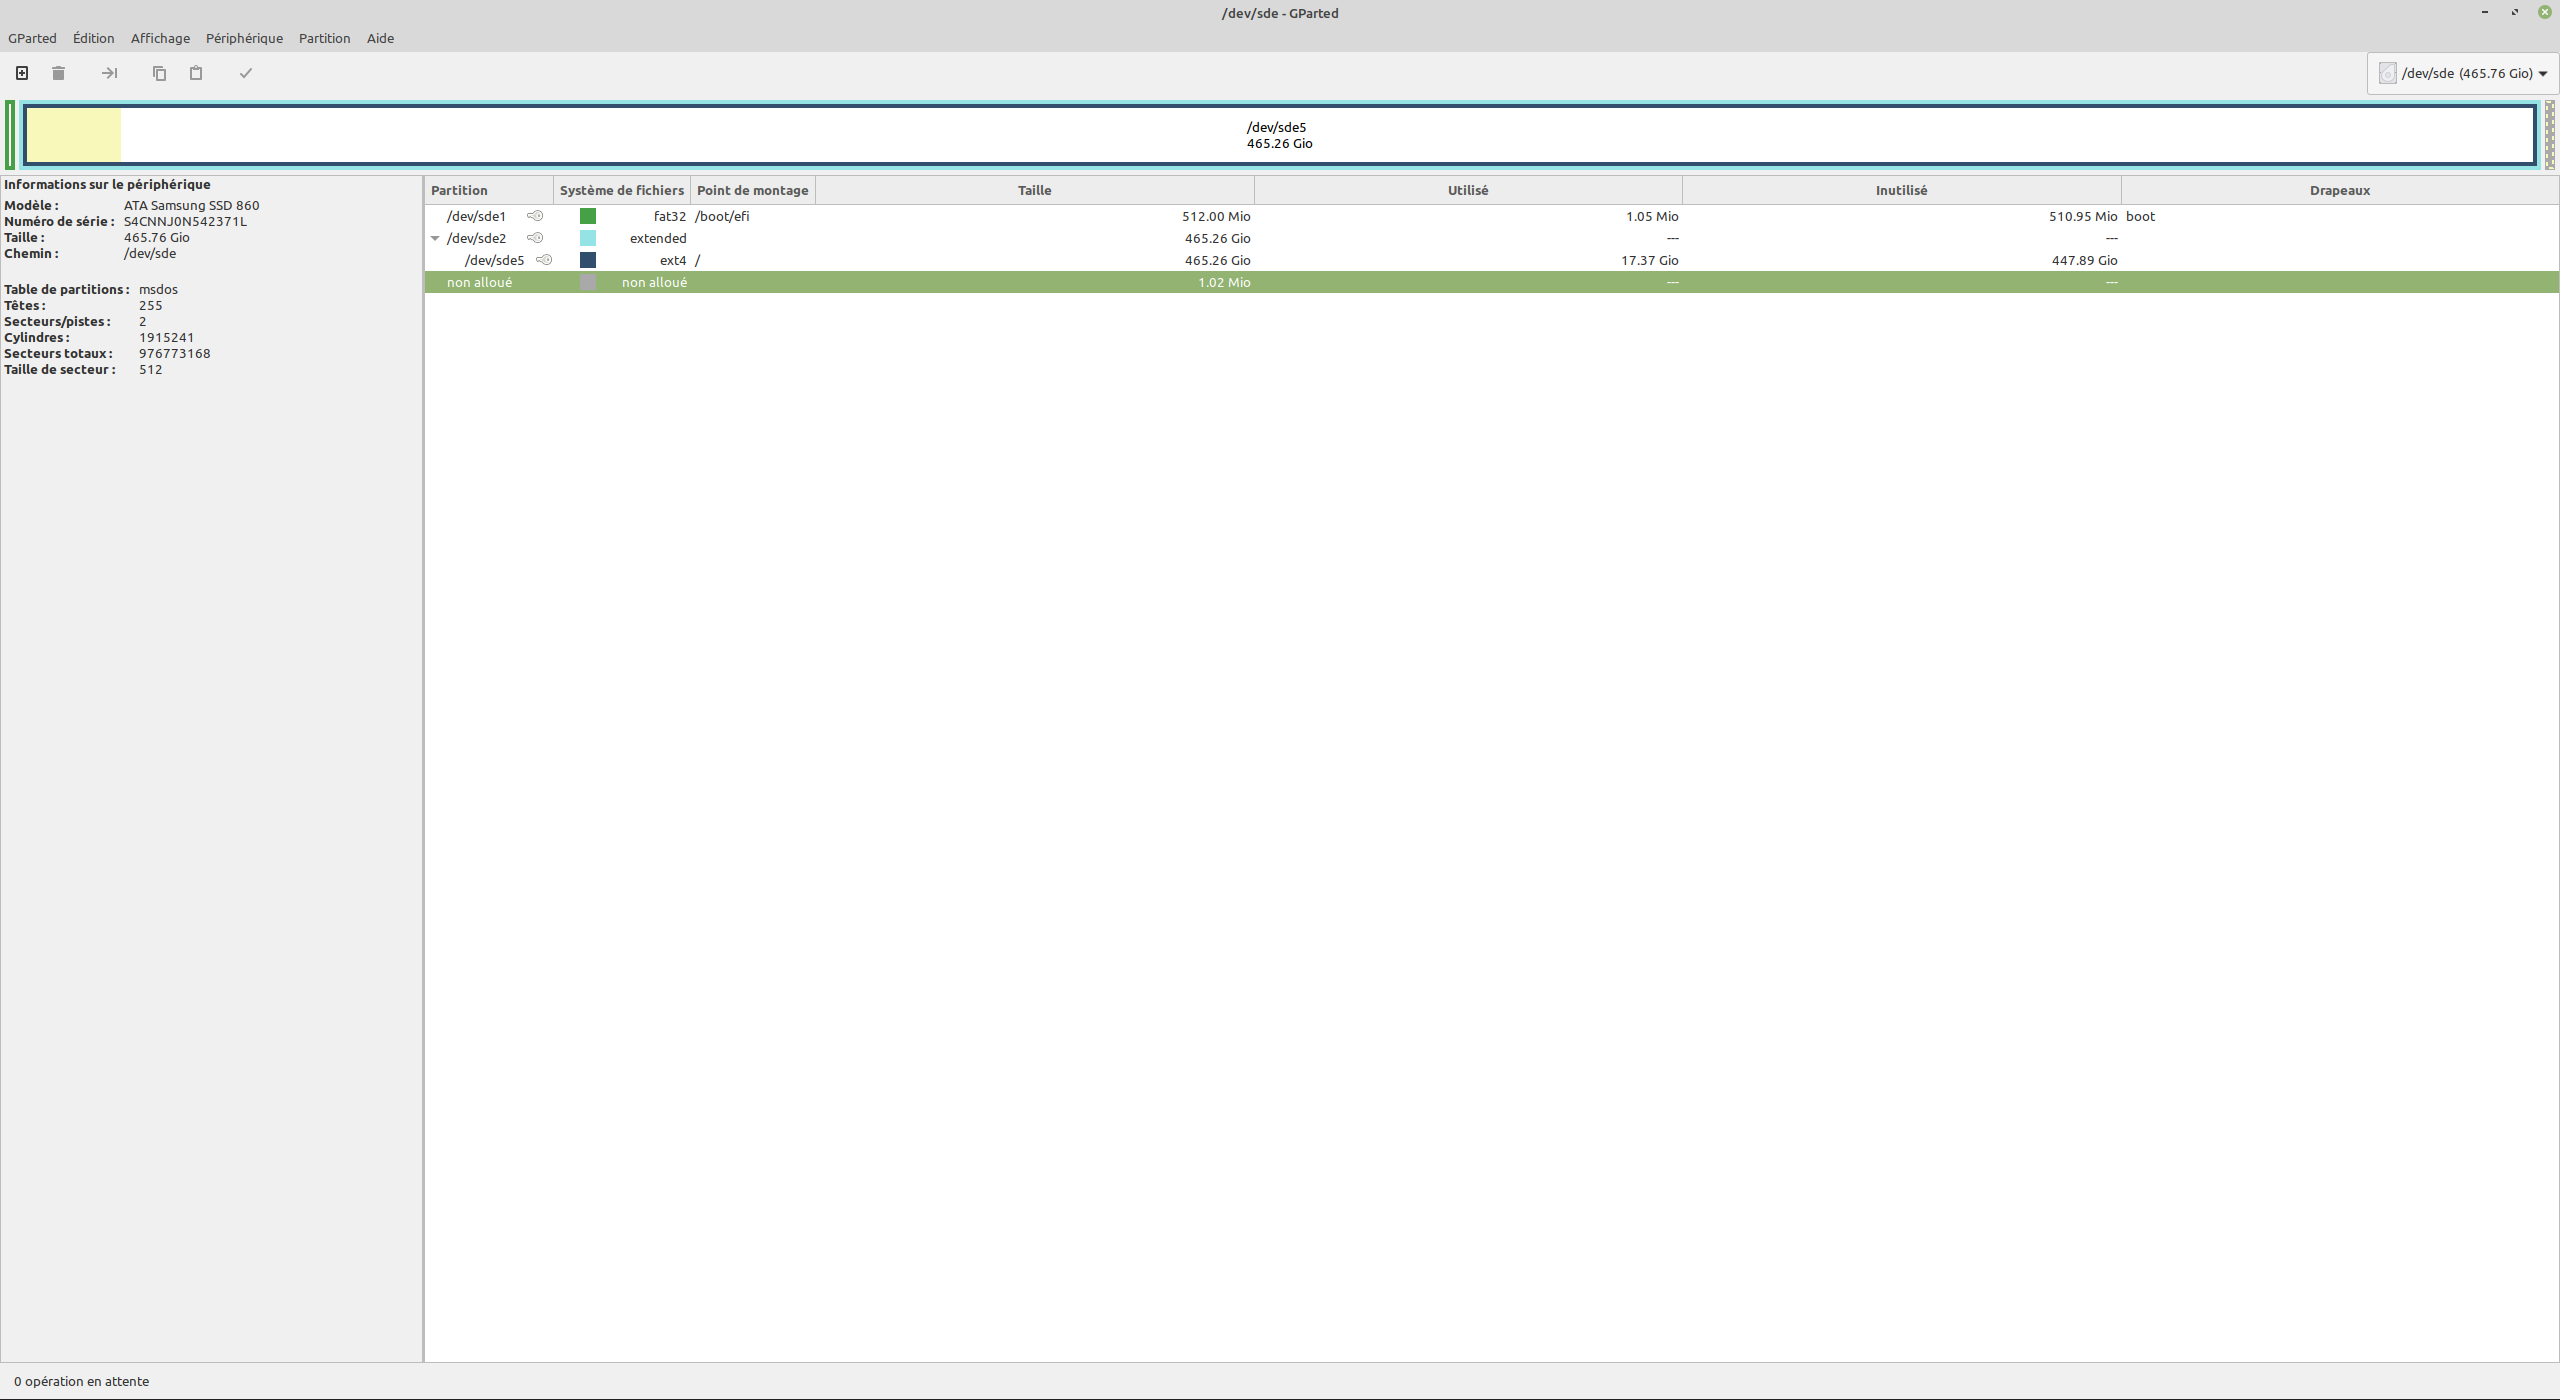2560x1400 pixels.
Task: Collapse the /dev/sde2 extended partition tree
Action: [435, 238]
